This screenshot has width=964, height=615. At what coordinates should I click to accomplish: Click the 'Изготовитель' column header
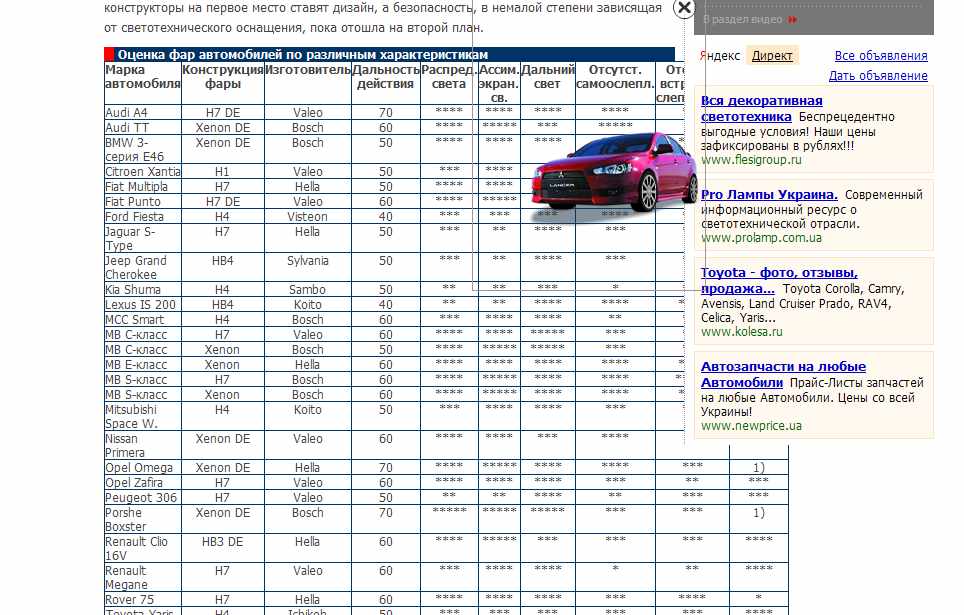coord(308,70)
